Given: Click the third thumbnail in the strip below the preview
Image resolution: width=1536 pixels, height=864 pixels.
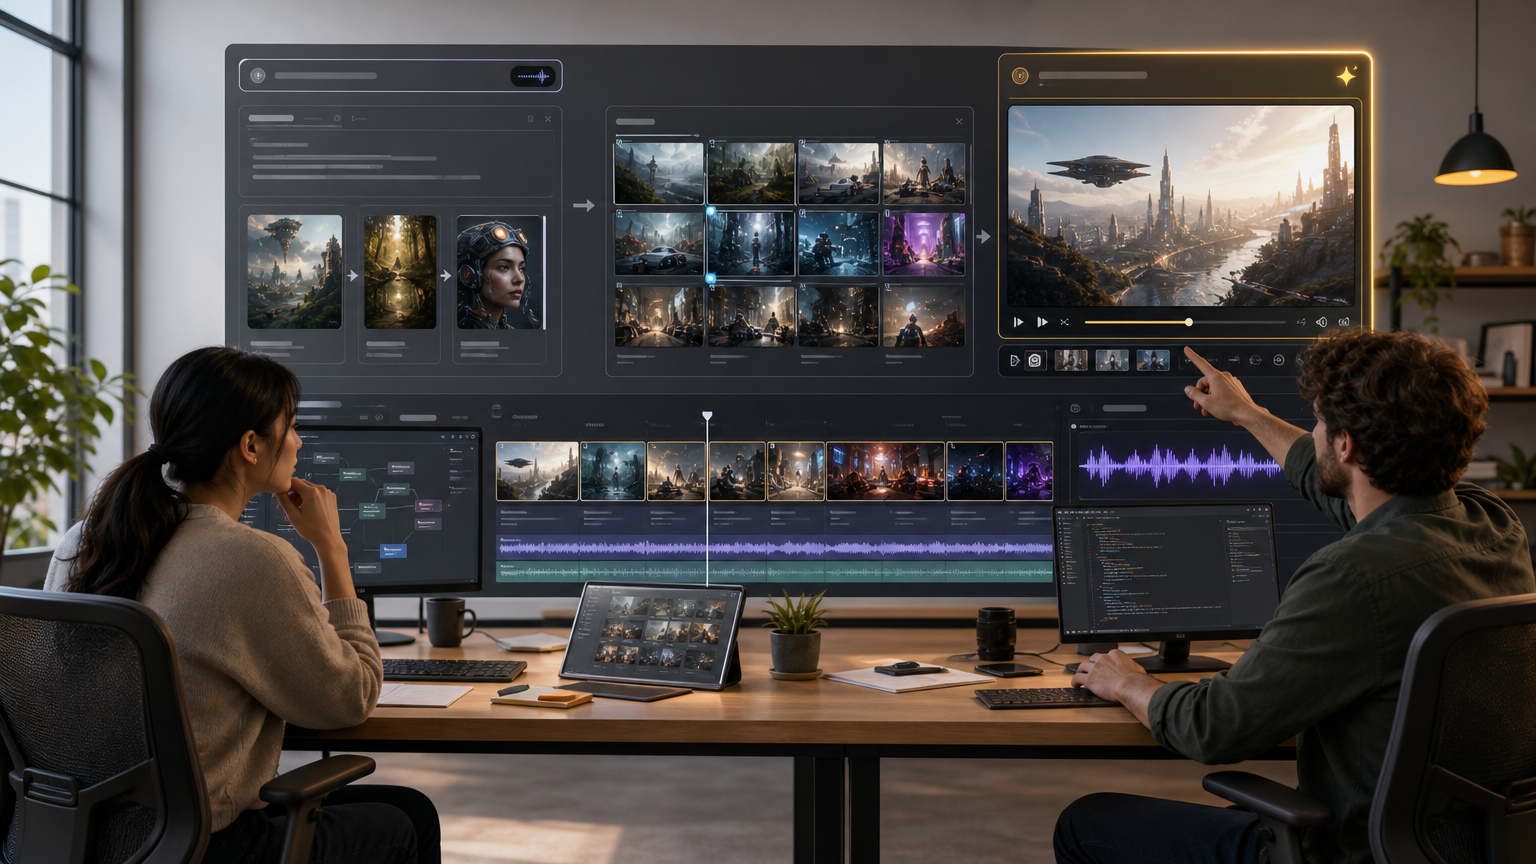Looking at the screenshot, I should click(x=1153, y=360).
